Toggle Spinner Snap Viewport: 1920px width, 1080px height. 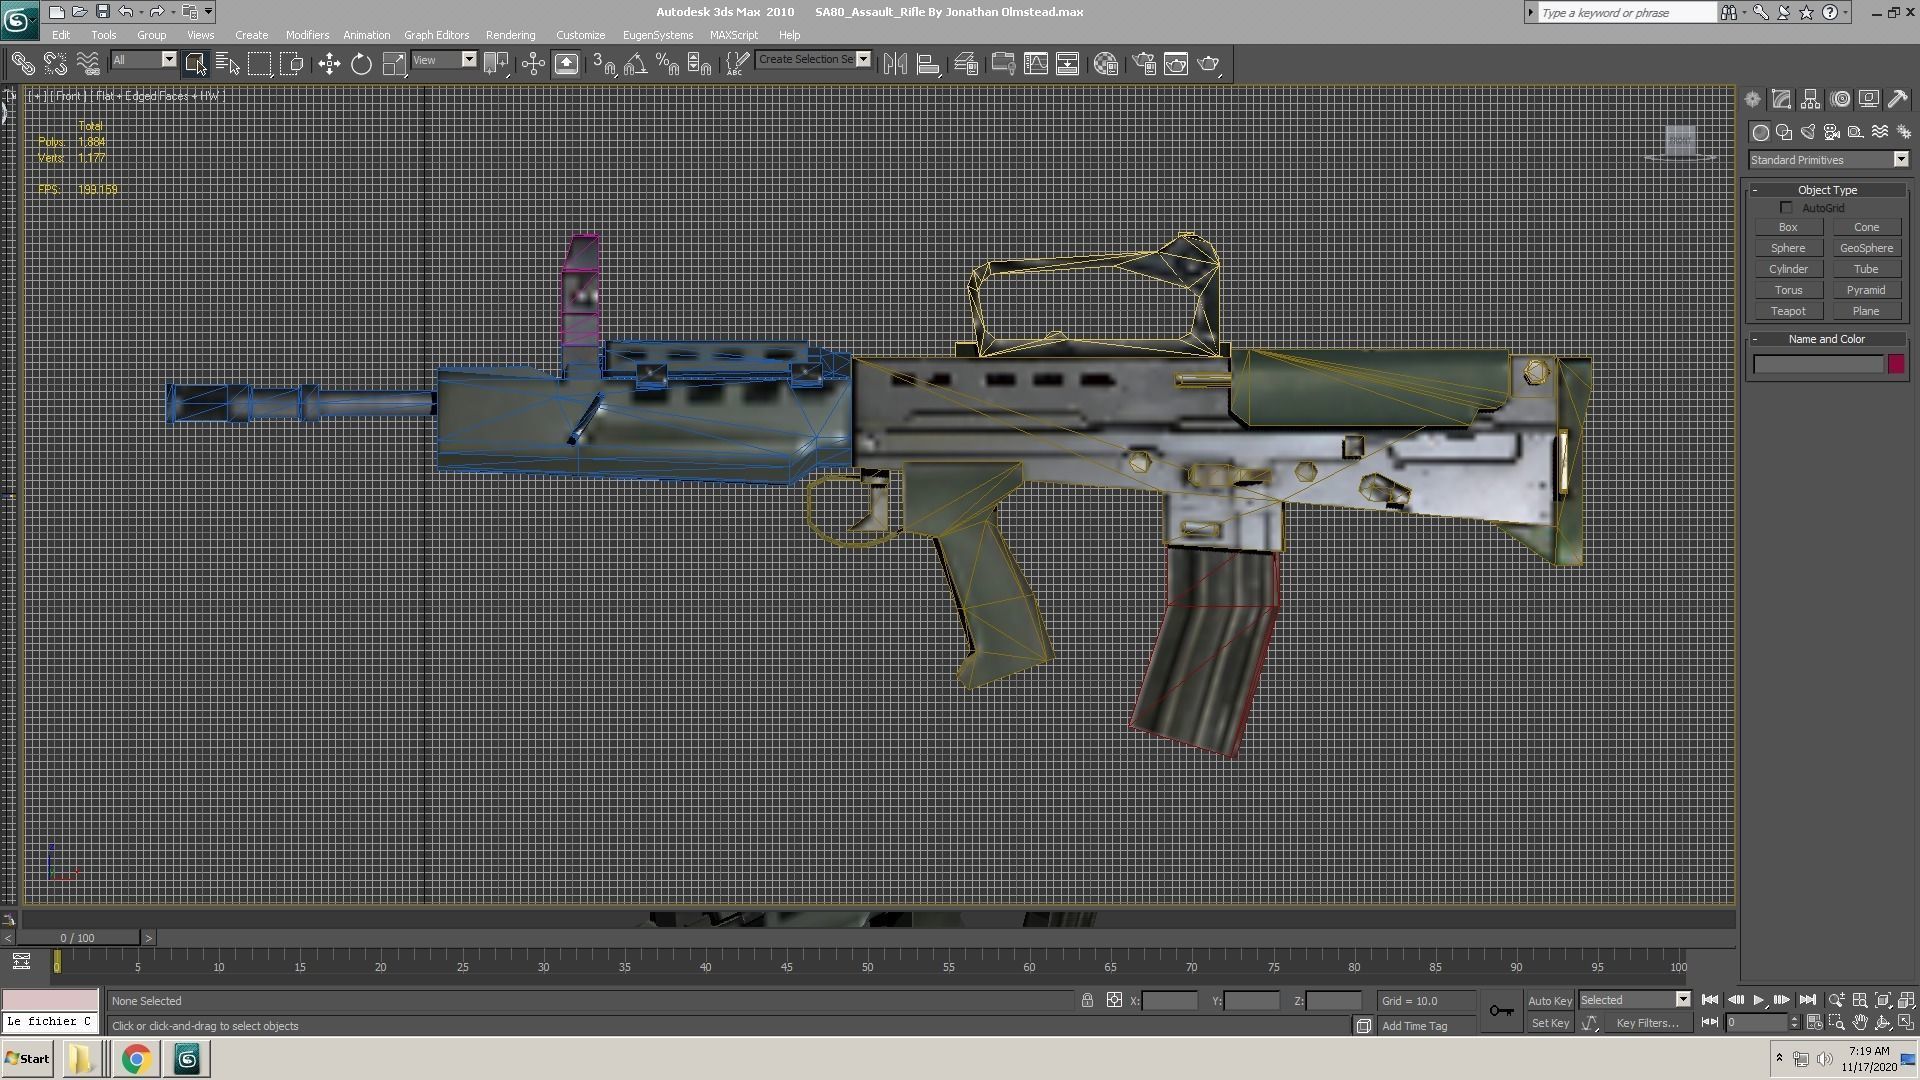700,64
